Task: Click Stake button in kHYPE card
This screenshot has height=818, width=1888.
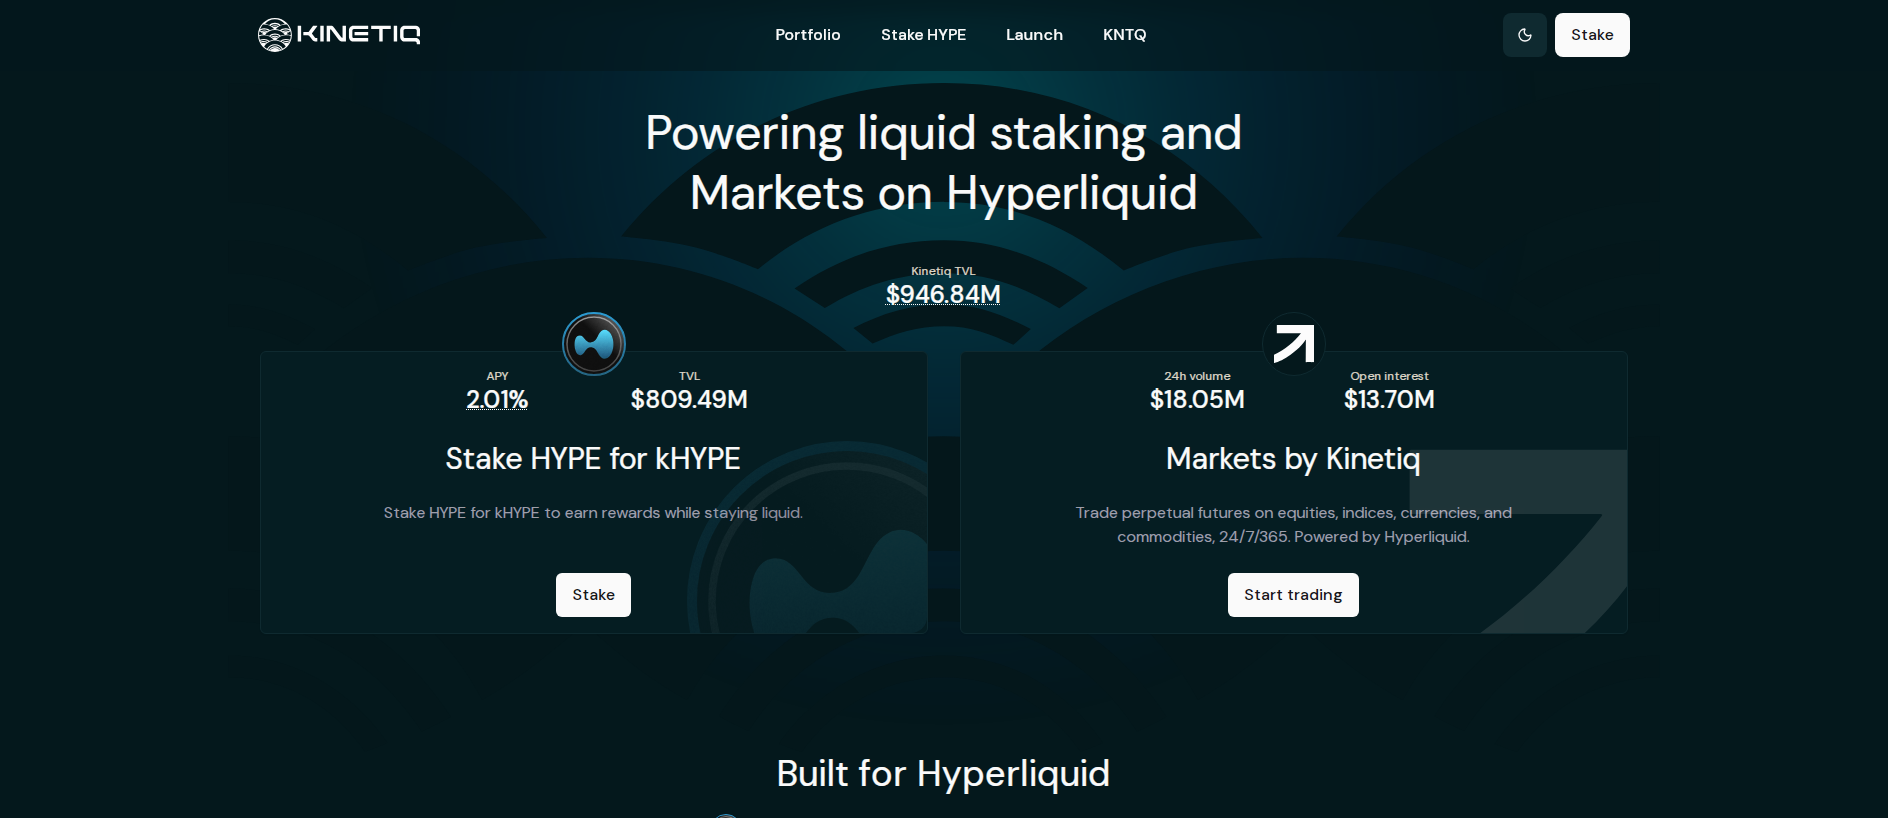Action: [593, 595]
